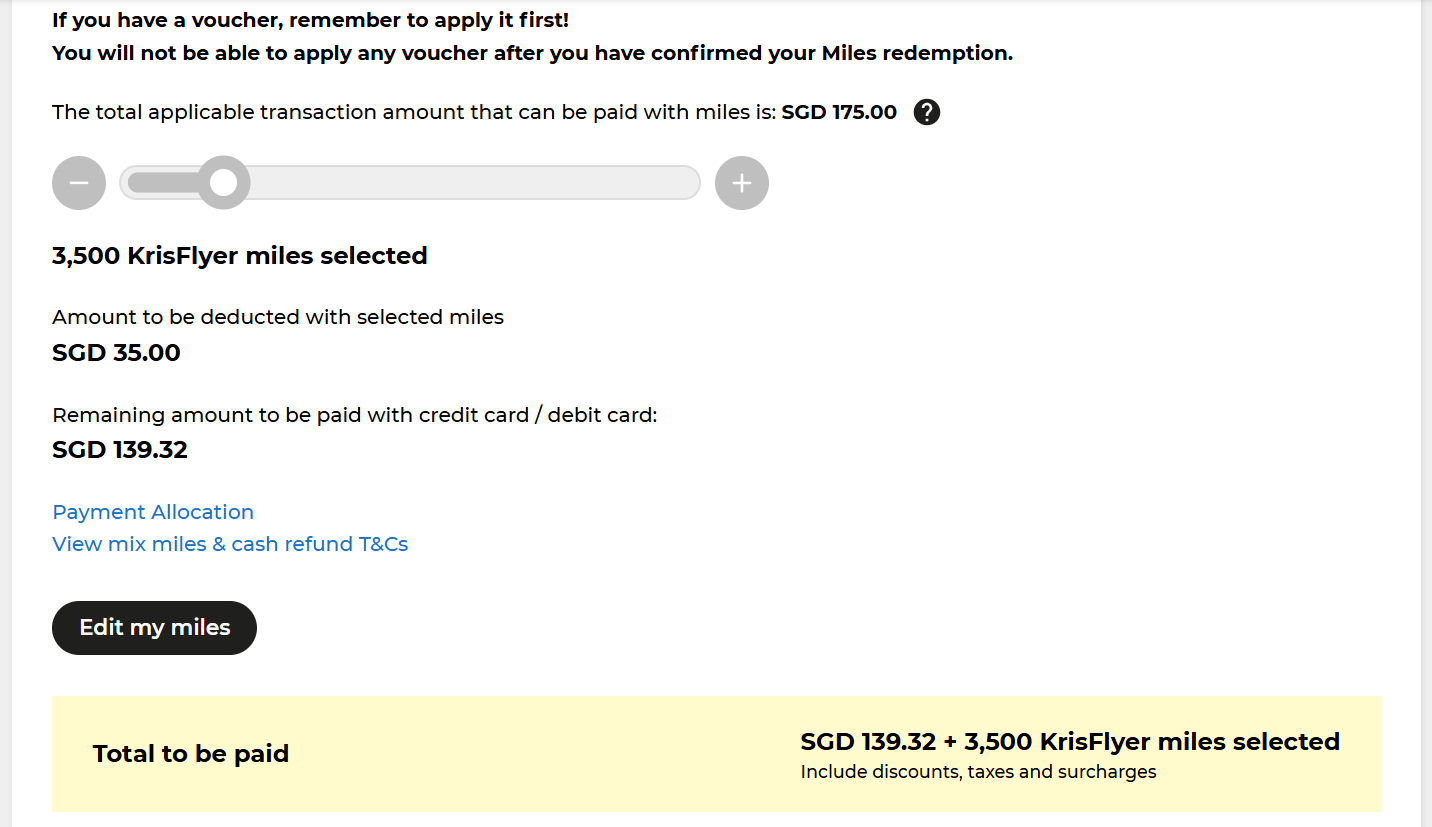Click the yellow payment summary banner

(716, 753)
